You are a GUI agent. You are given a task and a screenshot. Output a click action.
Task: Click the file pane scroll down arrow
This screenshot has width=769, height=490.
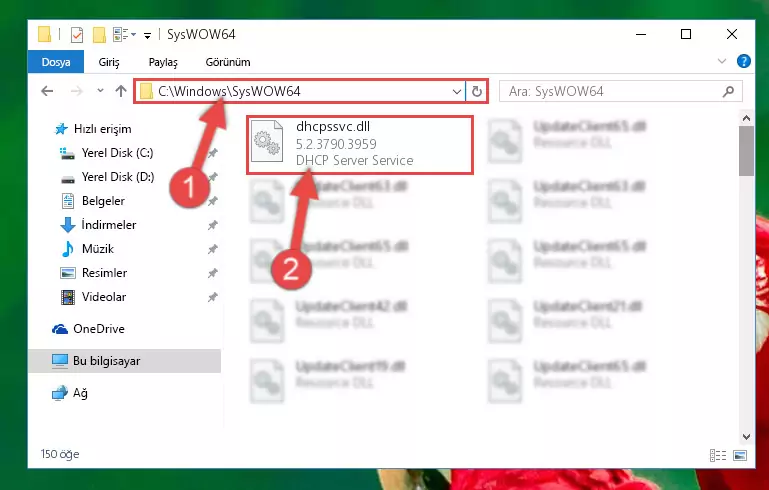click(746, 437)
